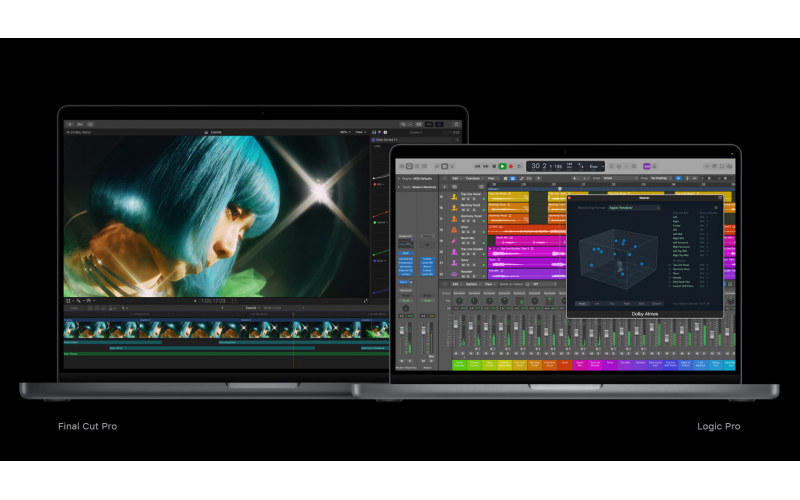Click the first mixer channel's pan knob
Screen dimensions: 800x500
[459, 301]
